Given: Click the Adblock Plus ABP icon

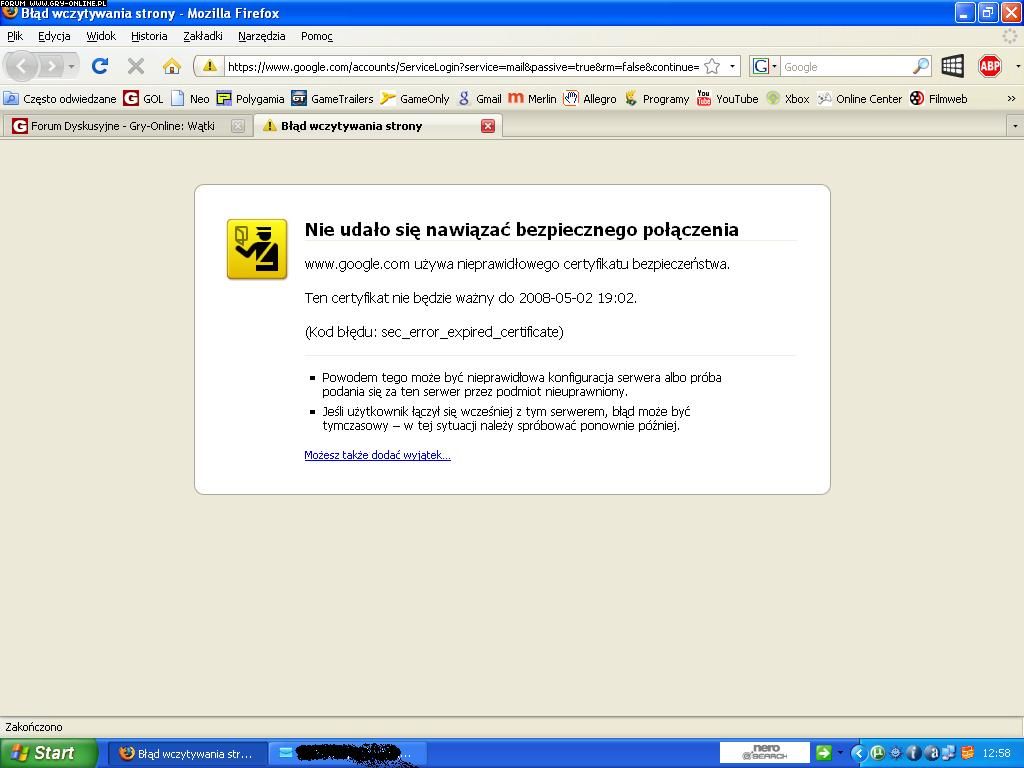Looking at the screenshot, I should point(989,66).
